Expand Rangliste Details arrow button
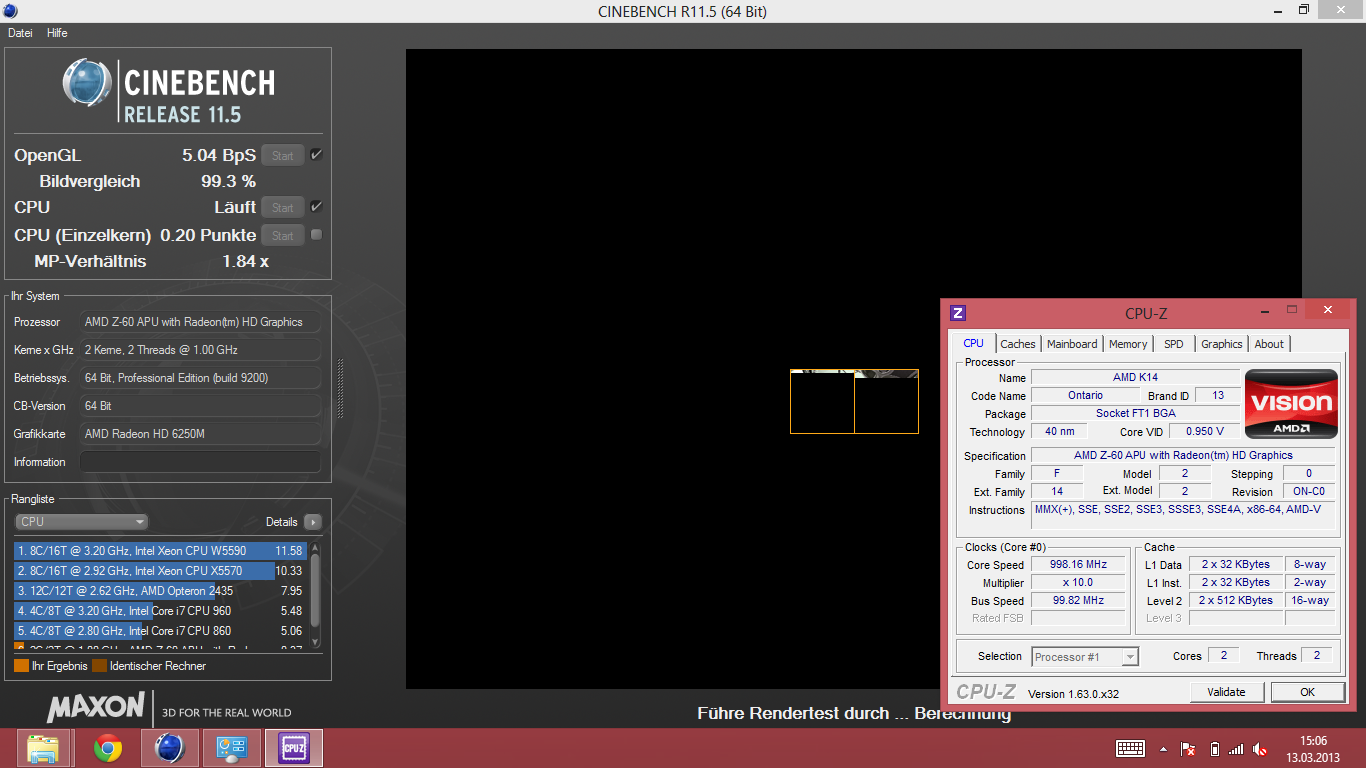The width and height of the screenshot is (1366, 768). (x=313, y=522)
